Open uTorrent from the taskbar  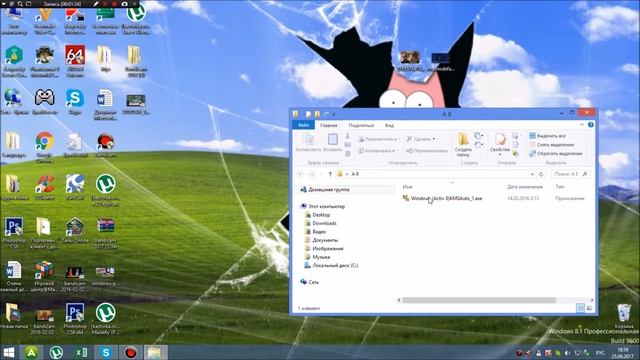coord(56,353)
